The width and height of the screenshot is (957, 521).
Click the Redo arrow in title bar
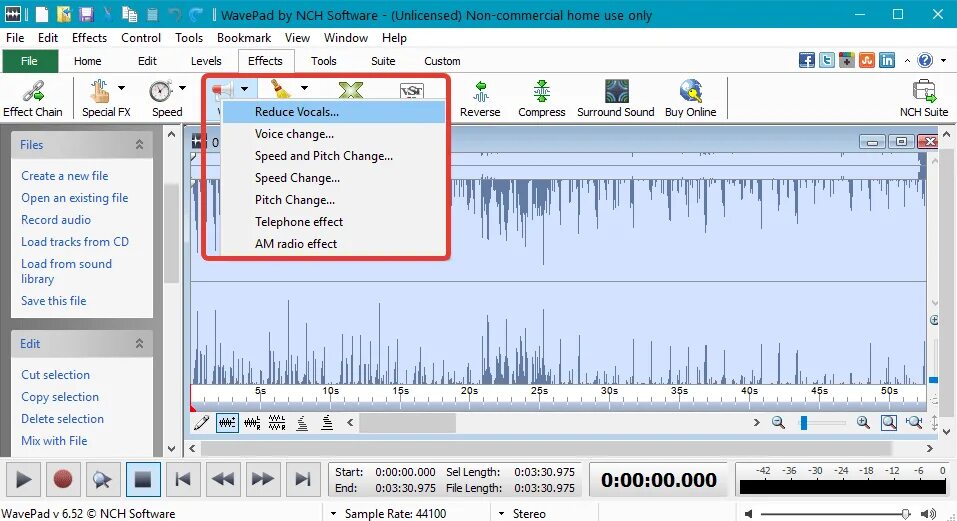pyautogui.click(x=196, y=14)
